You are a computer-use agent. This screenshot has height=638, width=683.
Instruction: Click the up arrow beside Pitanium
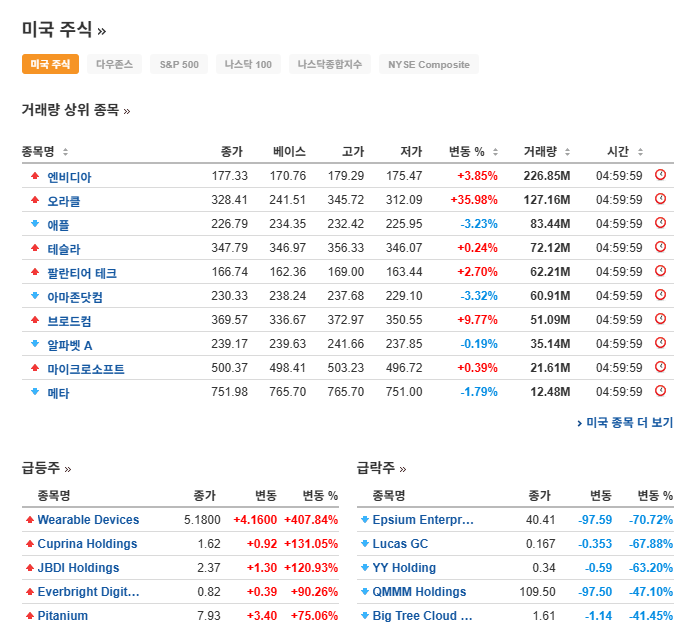click(x=30, y=615)
